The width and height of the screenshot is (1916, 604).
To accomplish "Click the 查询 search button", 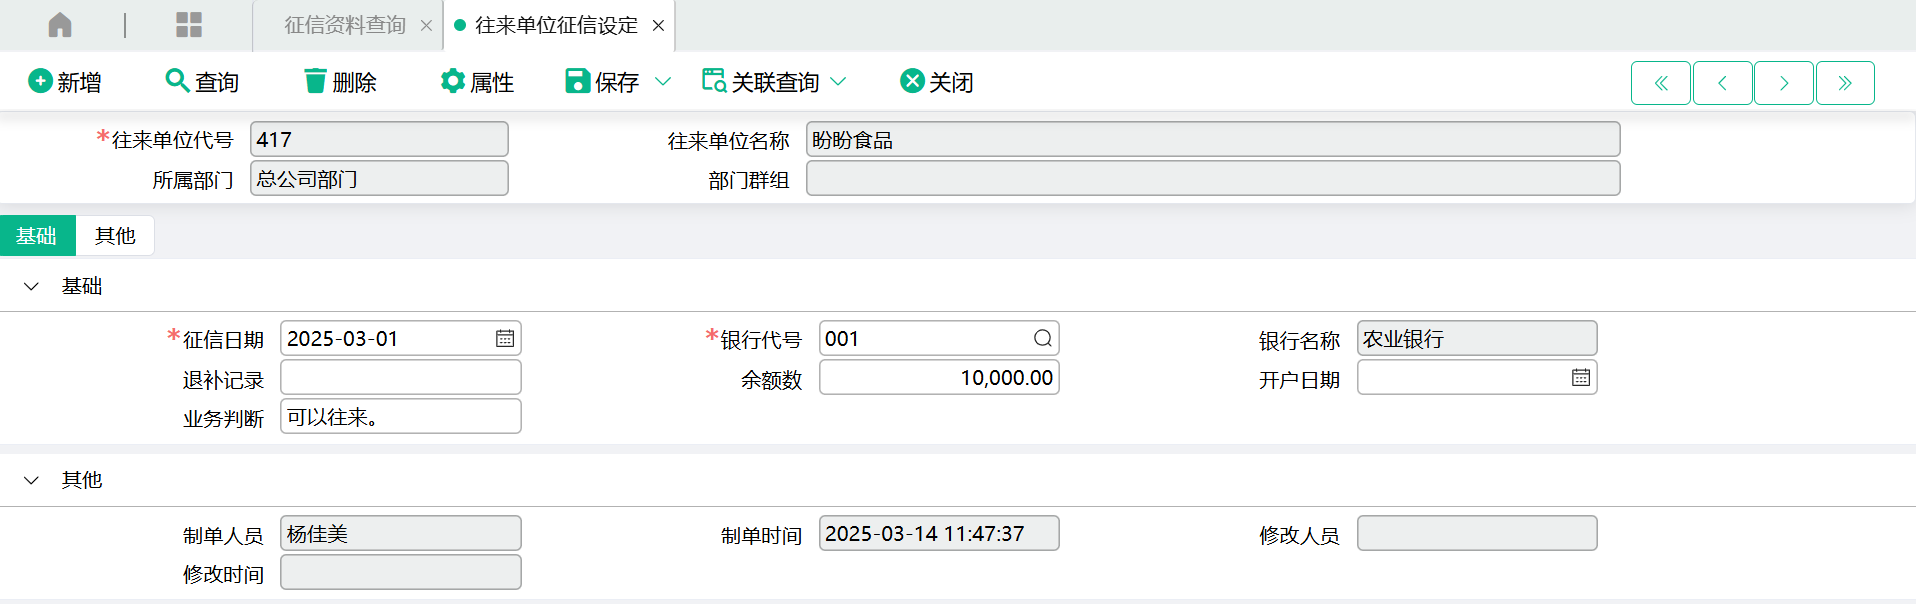I will 202,82.
